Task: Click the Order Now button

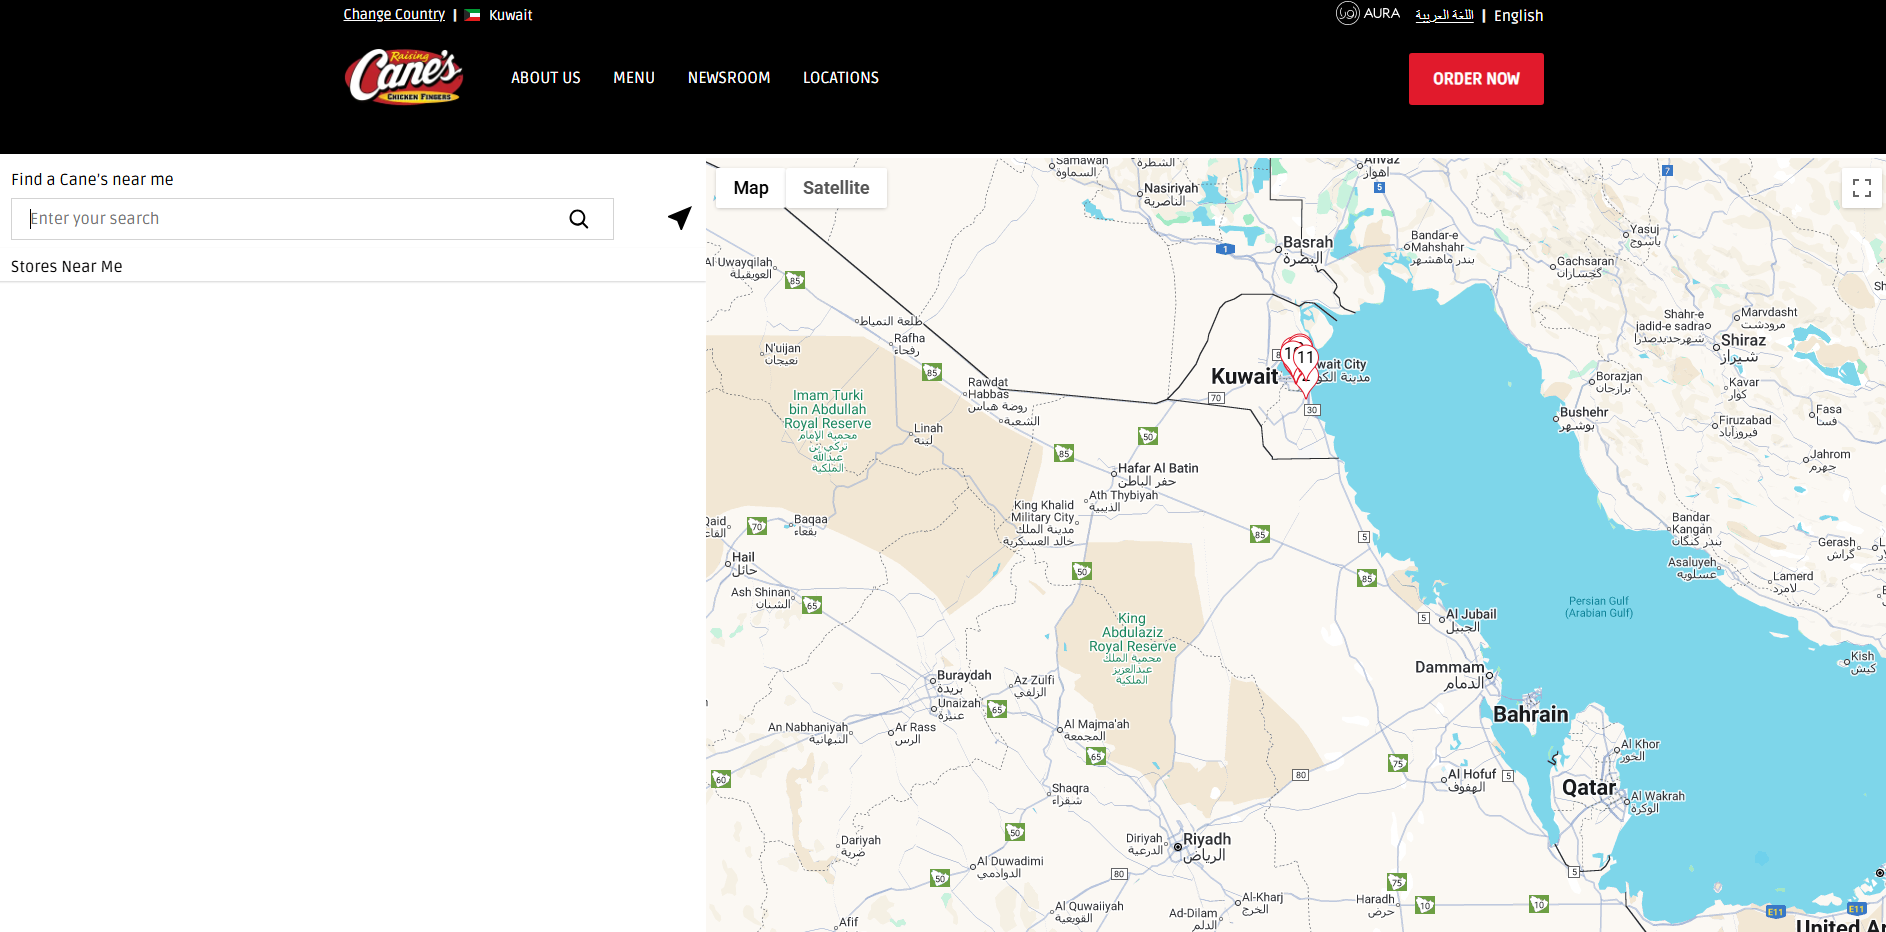Action: point(1476,79)
